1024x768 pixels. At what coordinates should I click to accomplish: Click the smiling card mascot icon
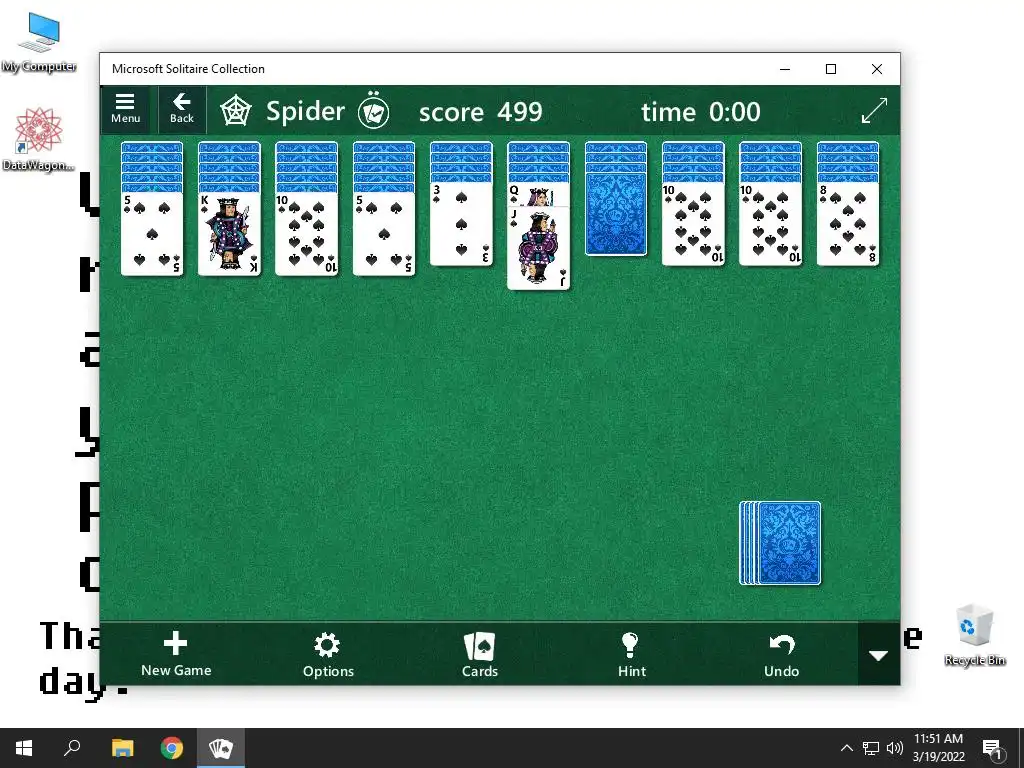tap(374, 111)
